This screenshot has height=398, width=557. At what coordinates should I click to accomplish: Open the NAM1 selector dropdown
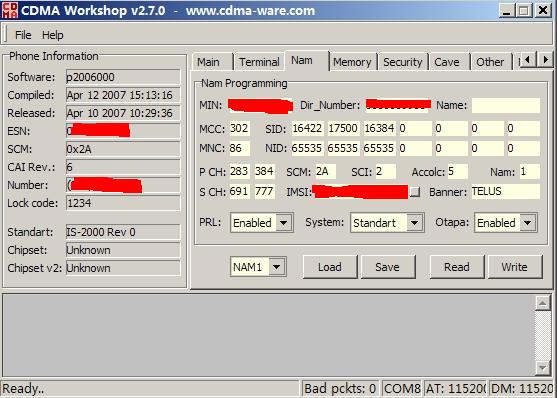pos(277,267)
